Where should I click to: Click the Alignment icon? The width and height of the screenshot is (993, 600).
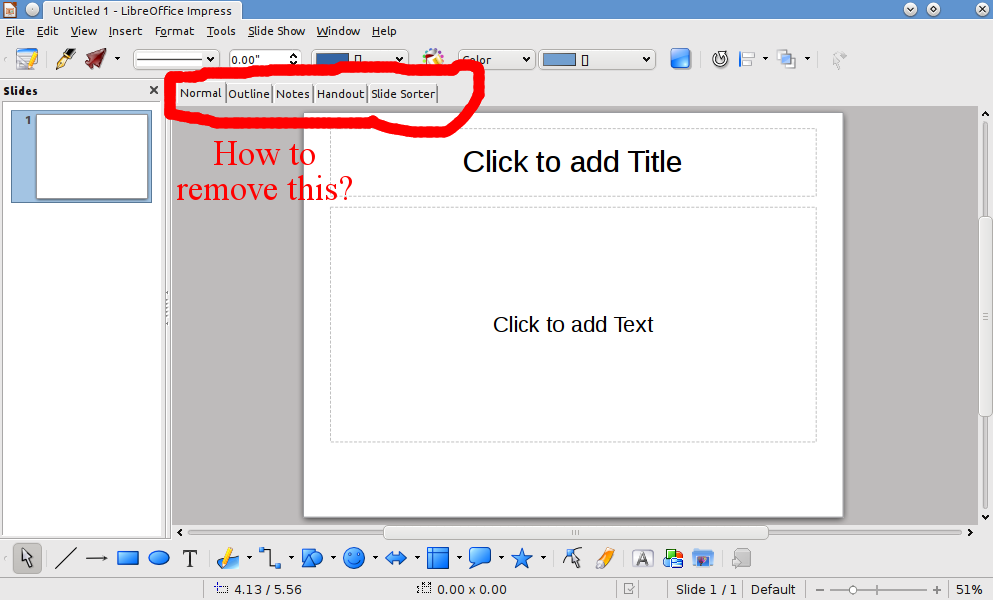[x=747, y=59]
